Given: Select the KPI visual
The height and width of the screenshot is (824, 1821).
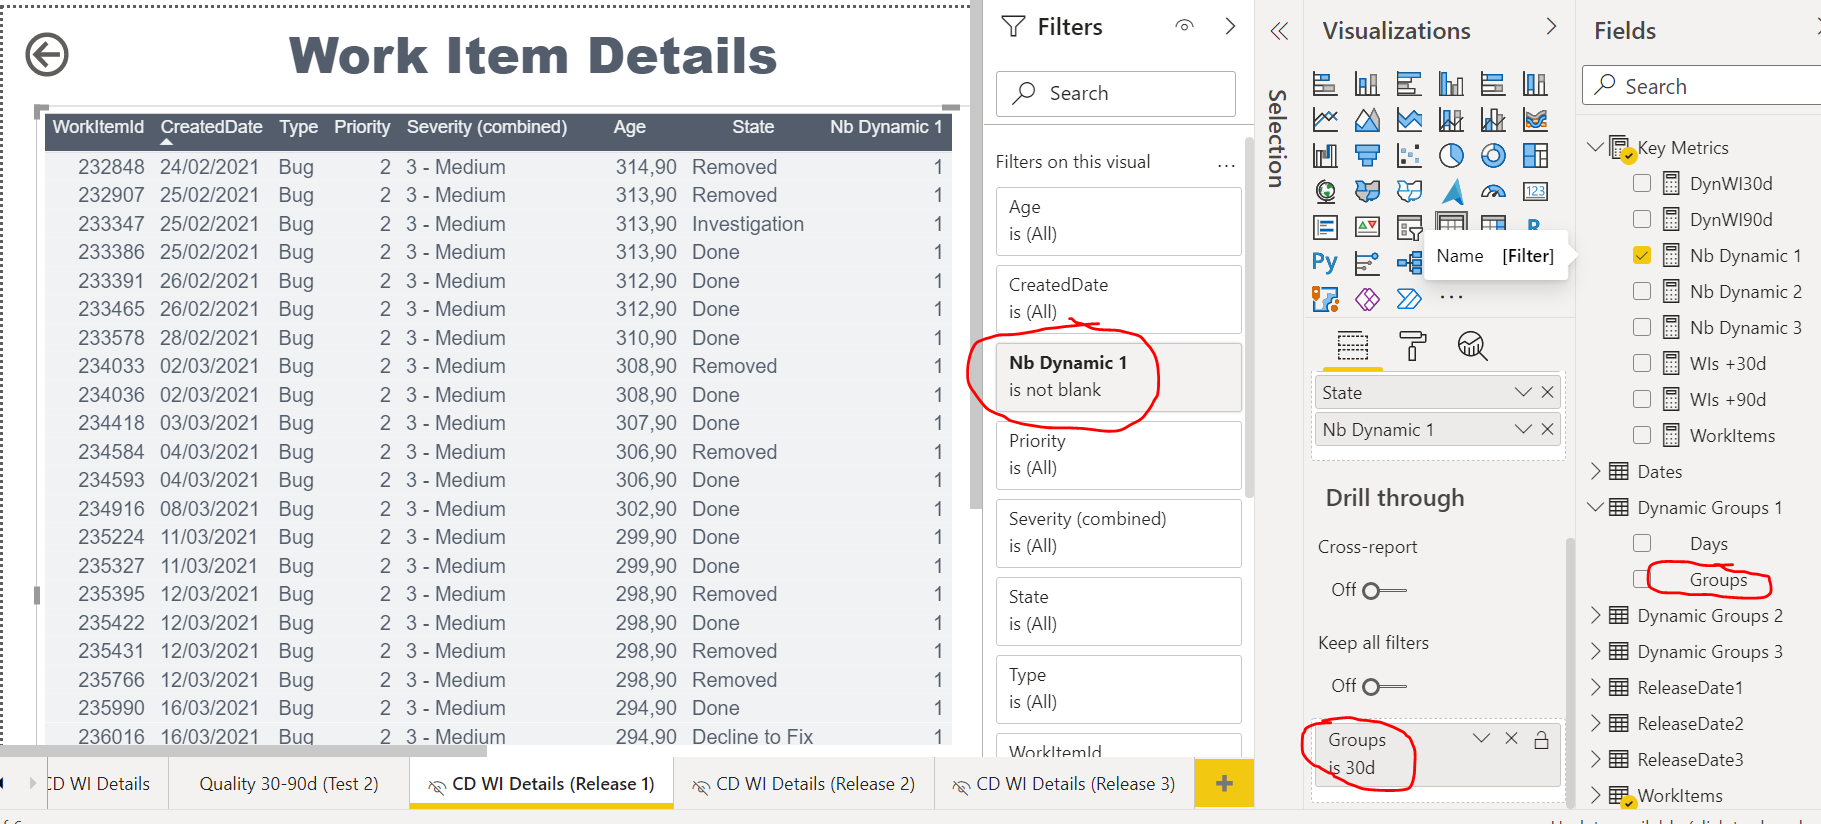Looking at the screenshot, I should [x=1367, y=227].
